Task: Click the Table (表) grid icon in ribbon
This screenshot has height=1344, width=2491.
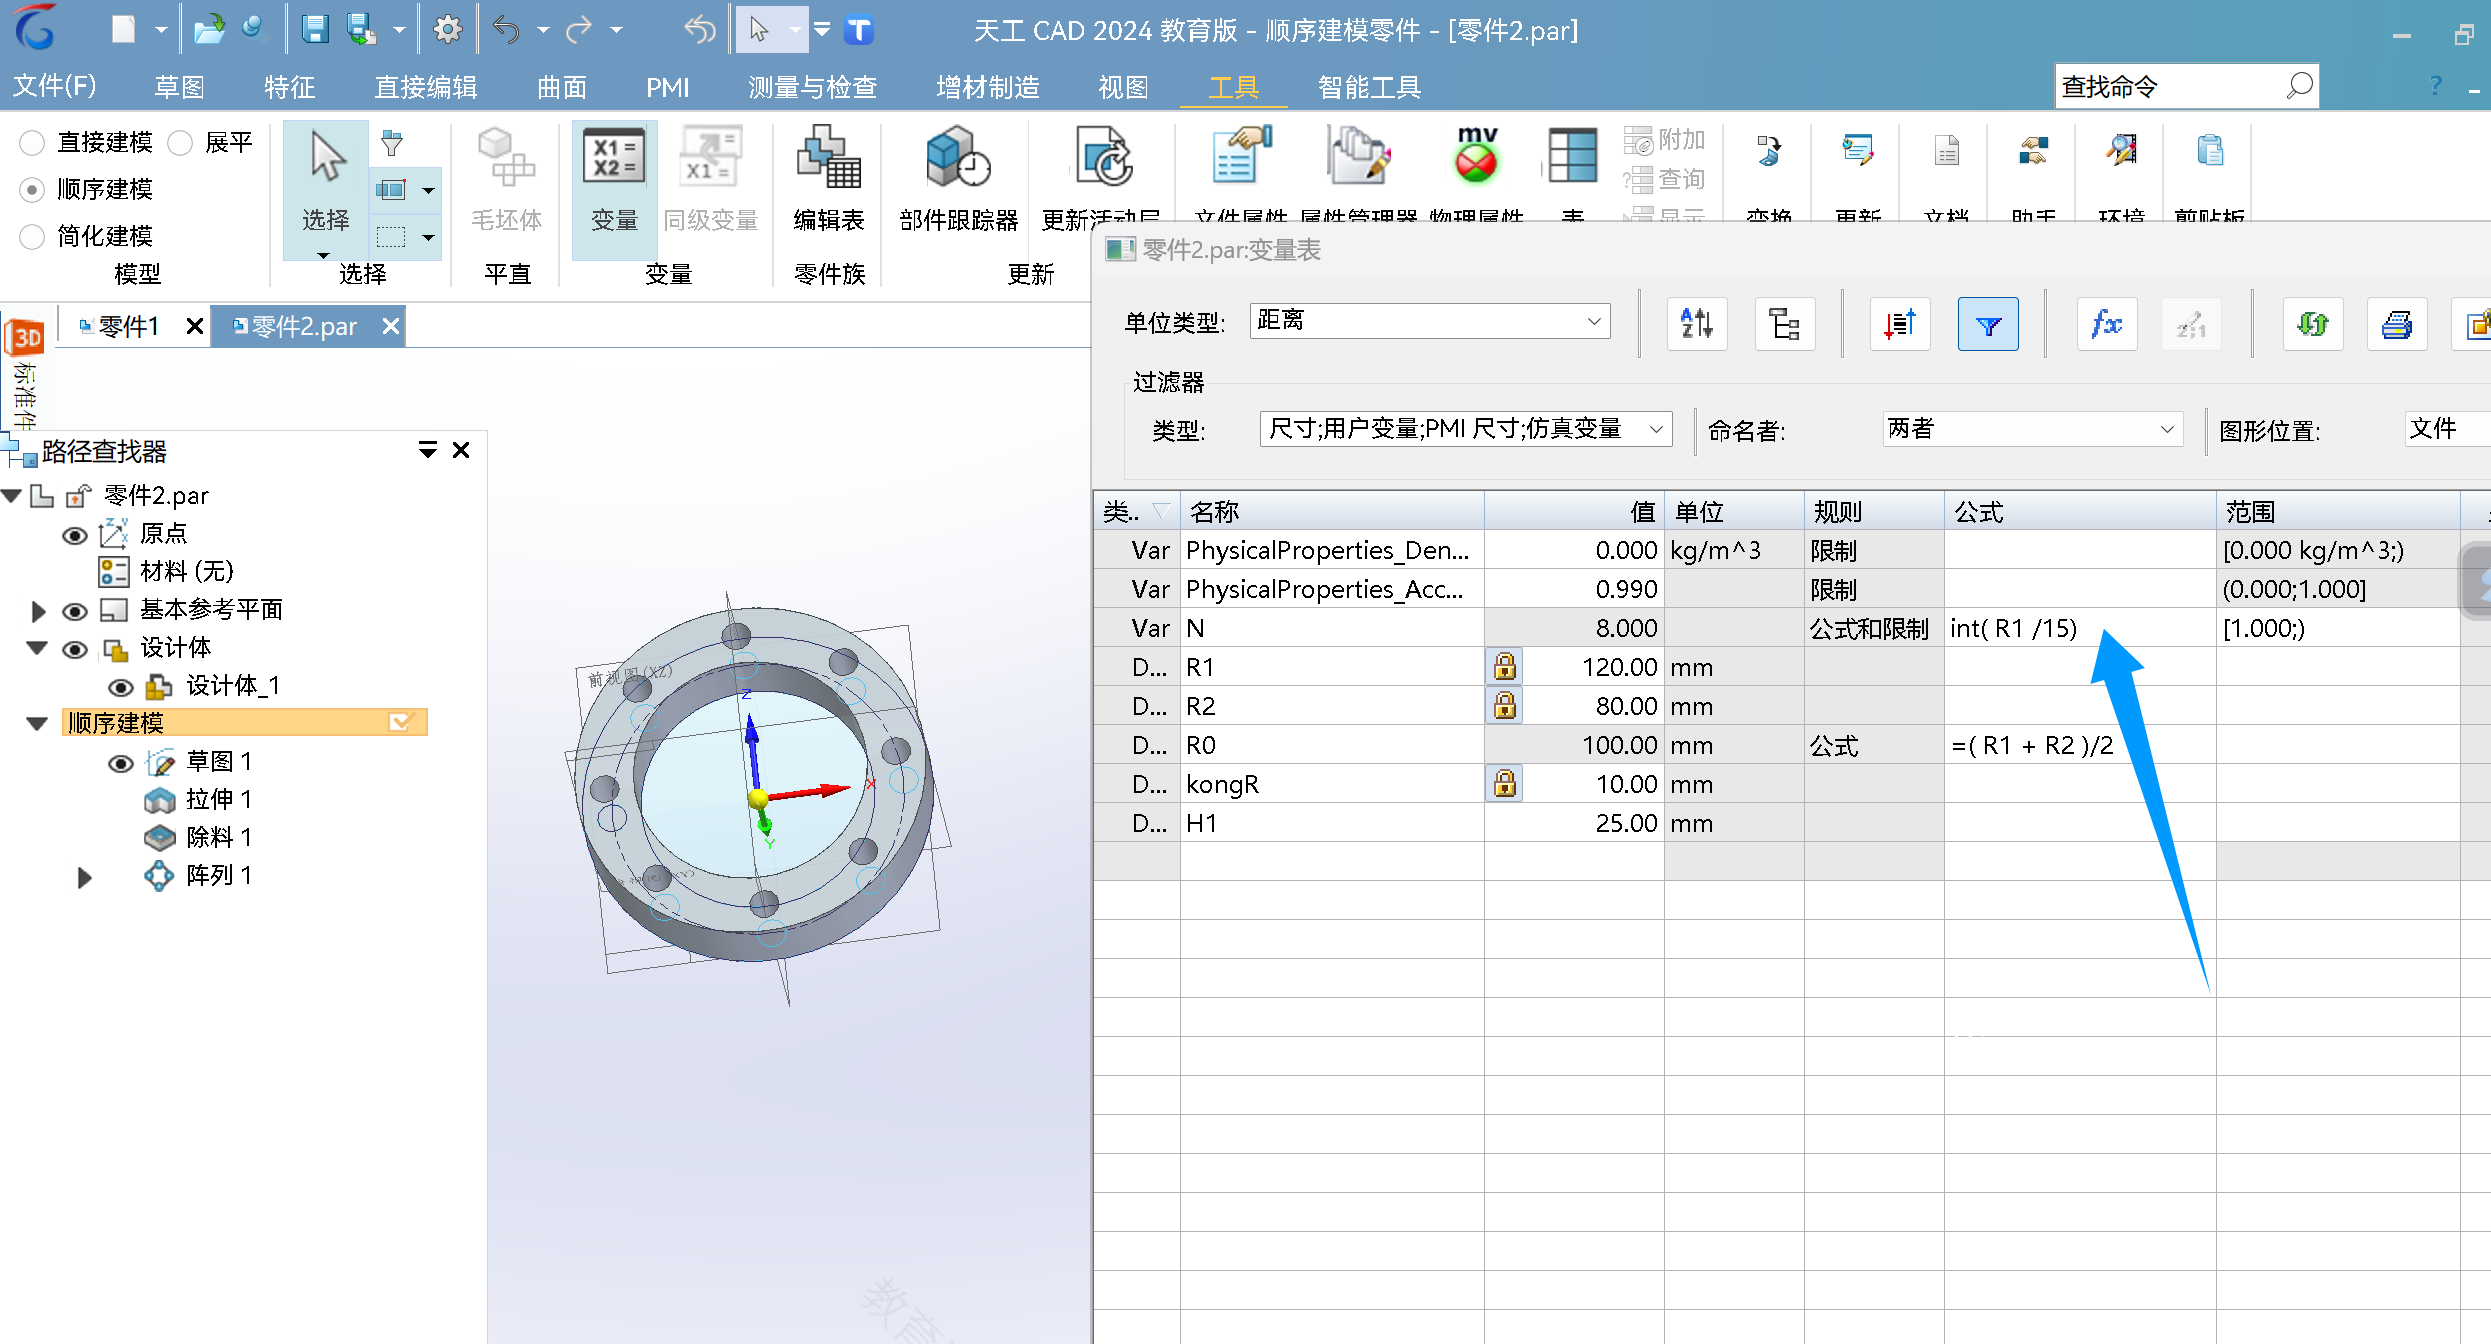Action: coord(1572,156)
